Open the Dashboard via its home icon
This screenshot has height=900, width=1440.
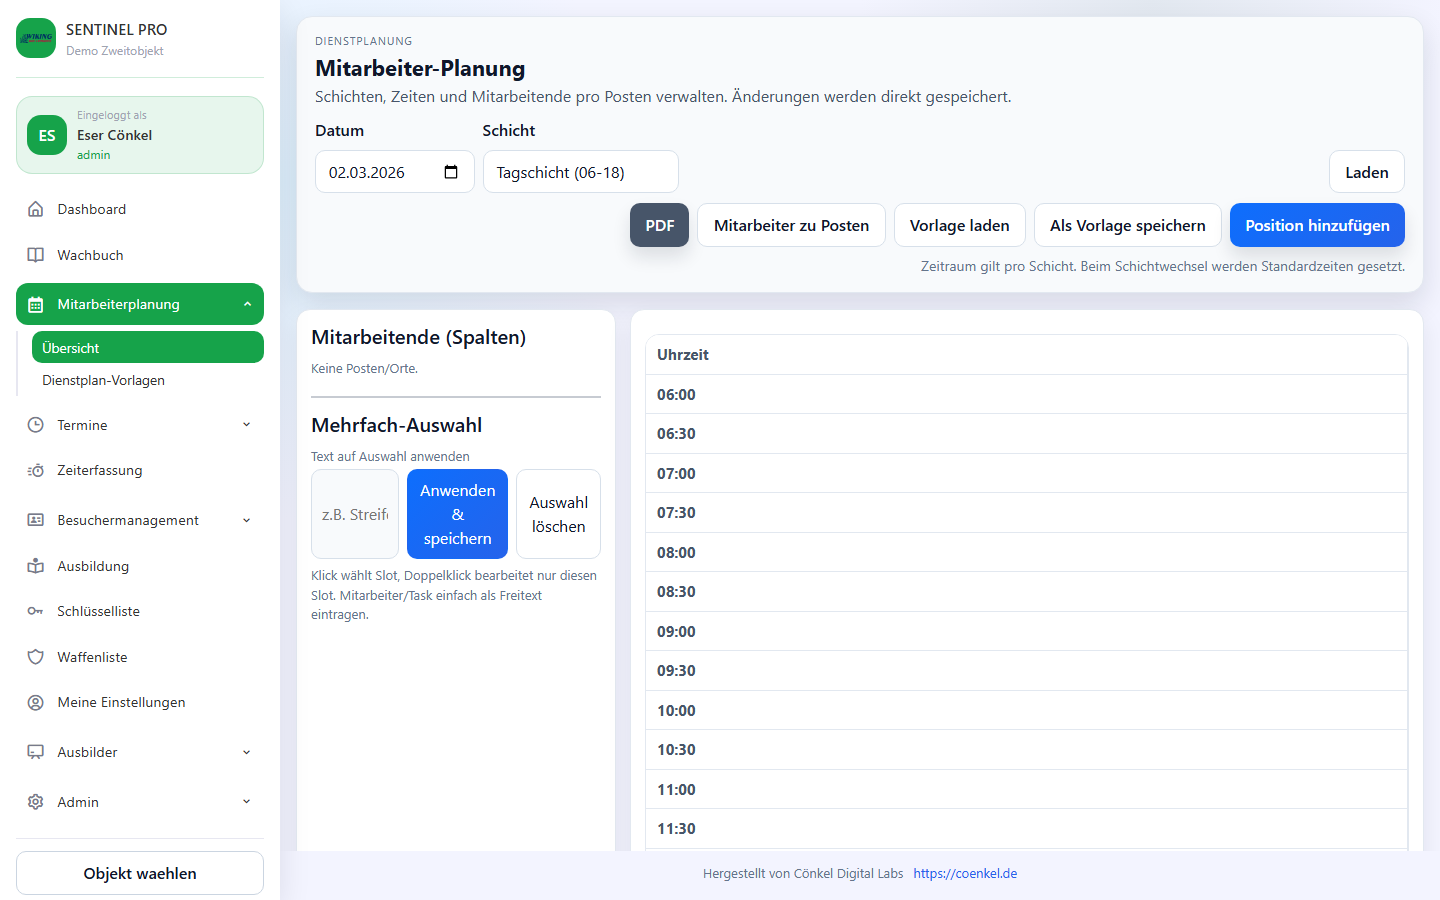click(36, 209)
